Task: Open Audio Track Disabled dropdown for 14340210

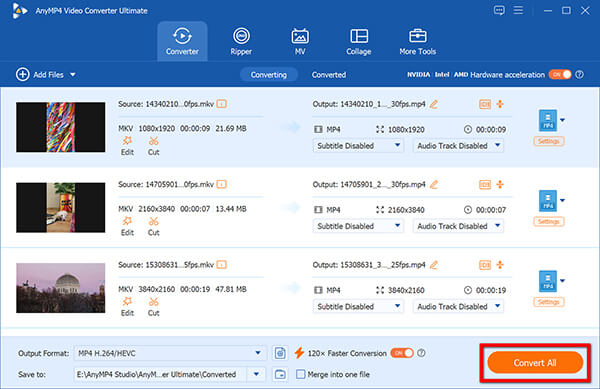Action: (x=458, y=146)
